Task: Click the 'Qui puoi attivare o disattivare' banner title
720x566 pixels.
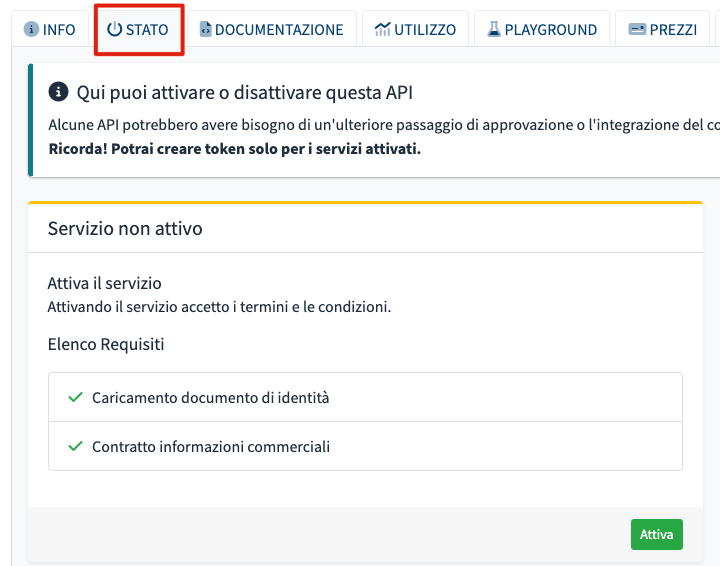Action: tap(245, 93)
